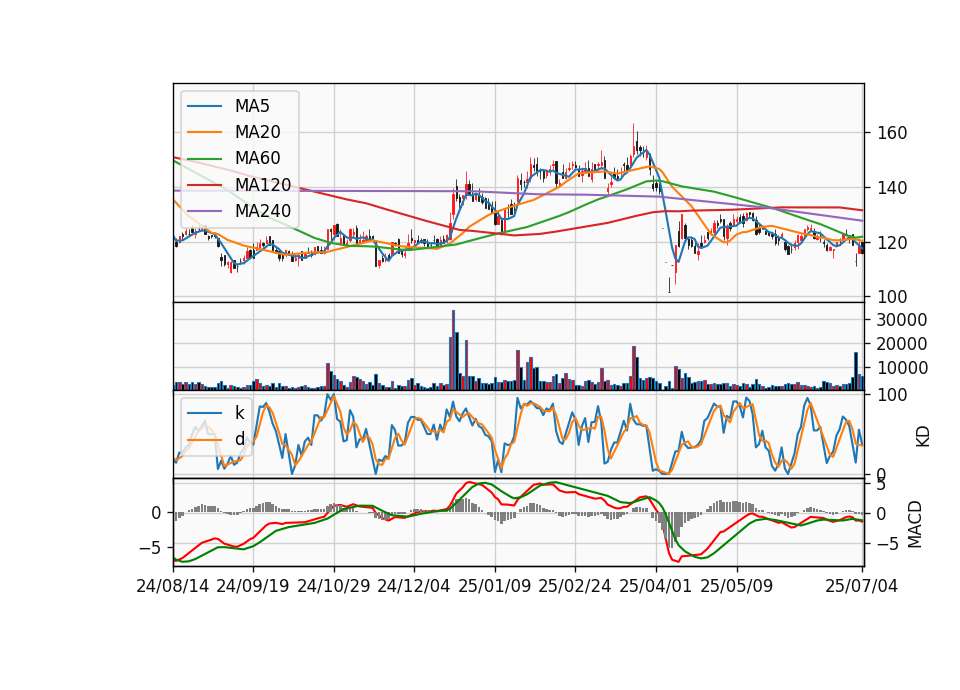Click the MA240 legend label
Image resolution: width=960 pixels, height=690 pixels.
[263, 211]
